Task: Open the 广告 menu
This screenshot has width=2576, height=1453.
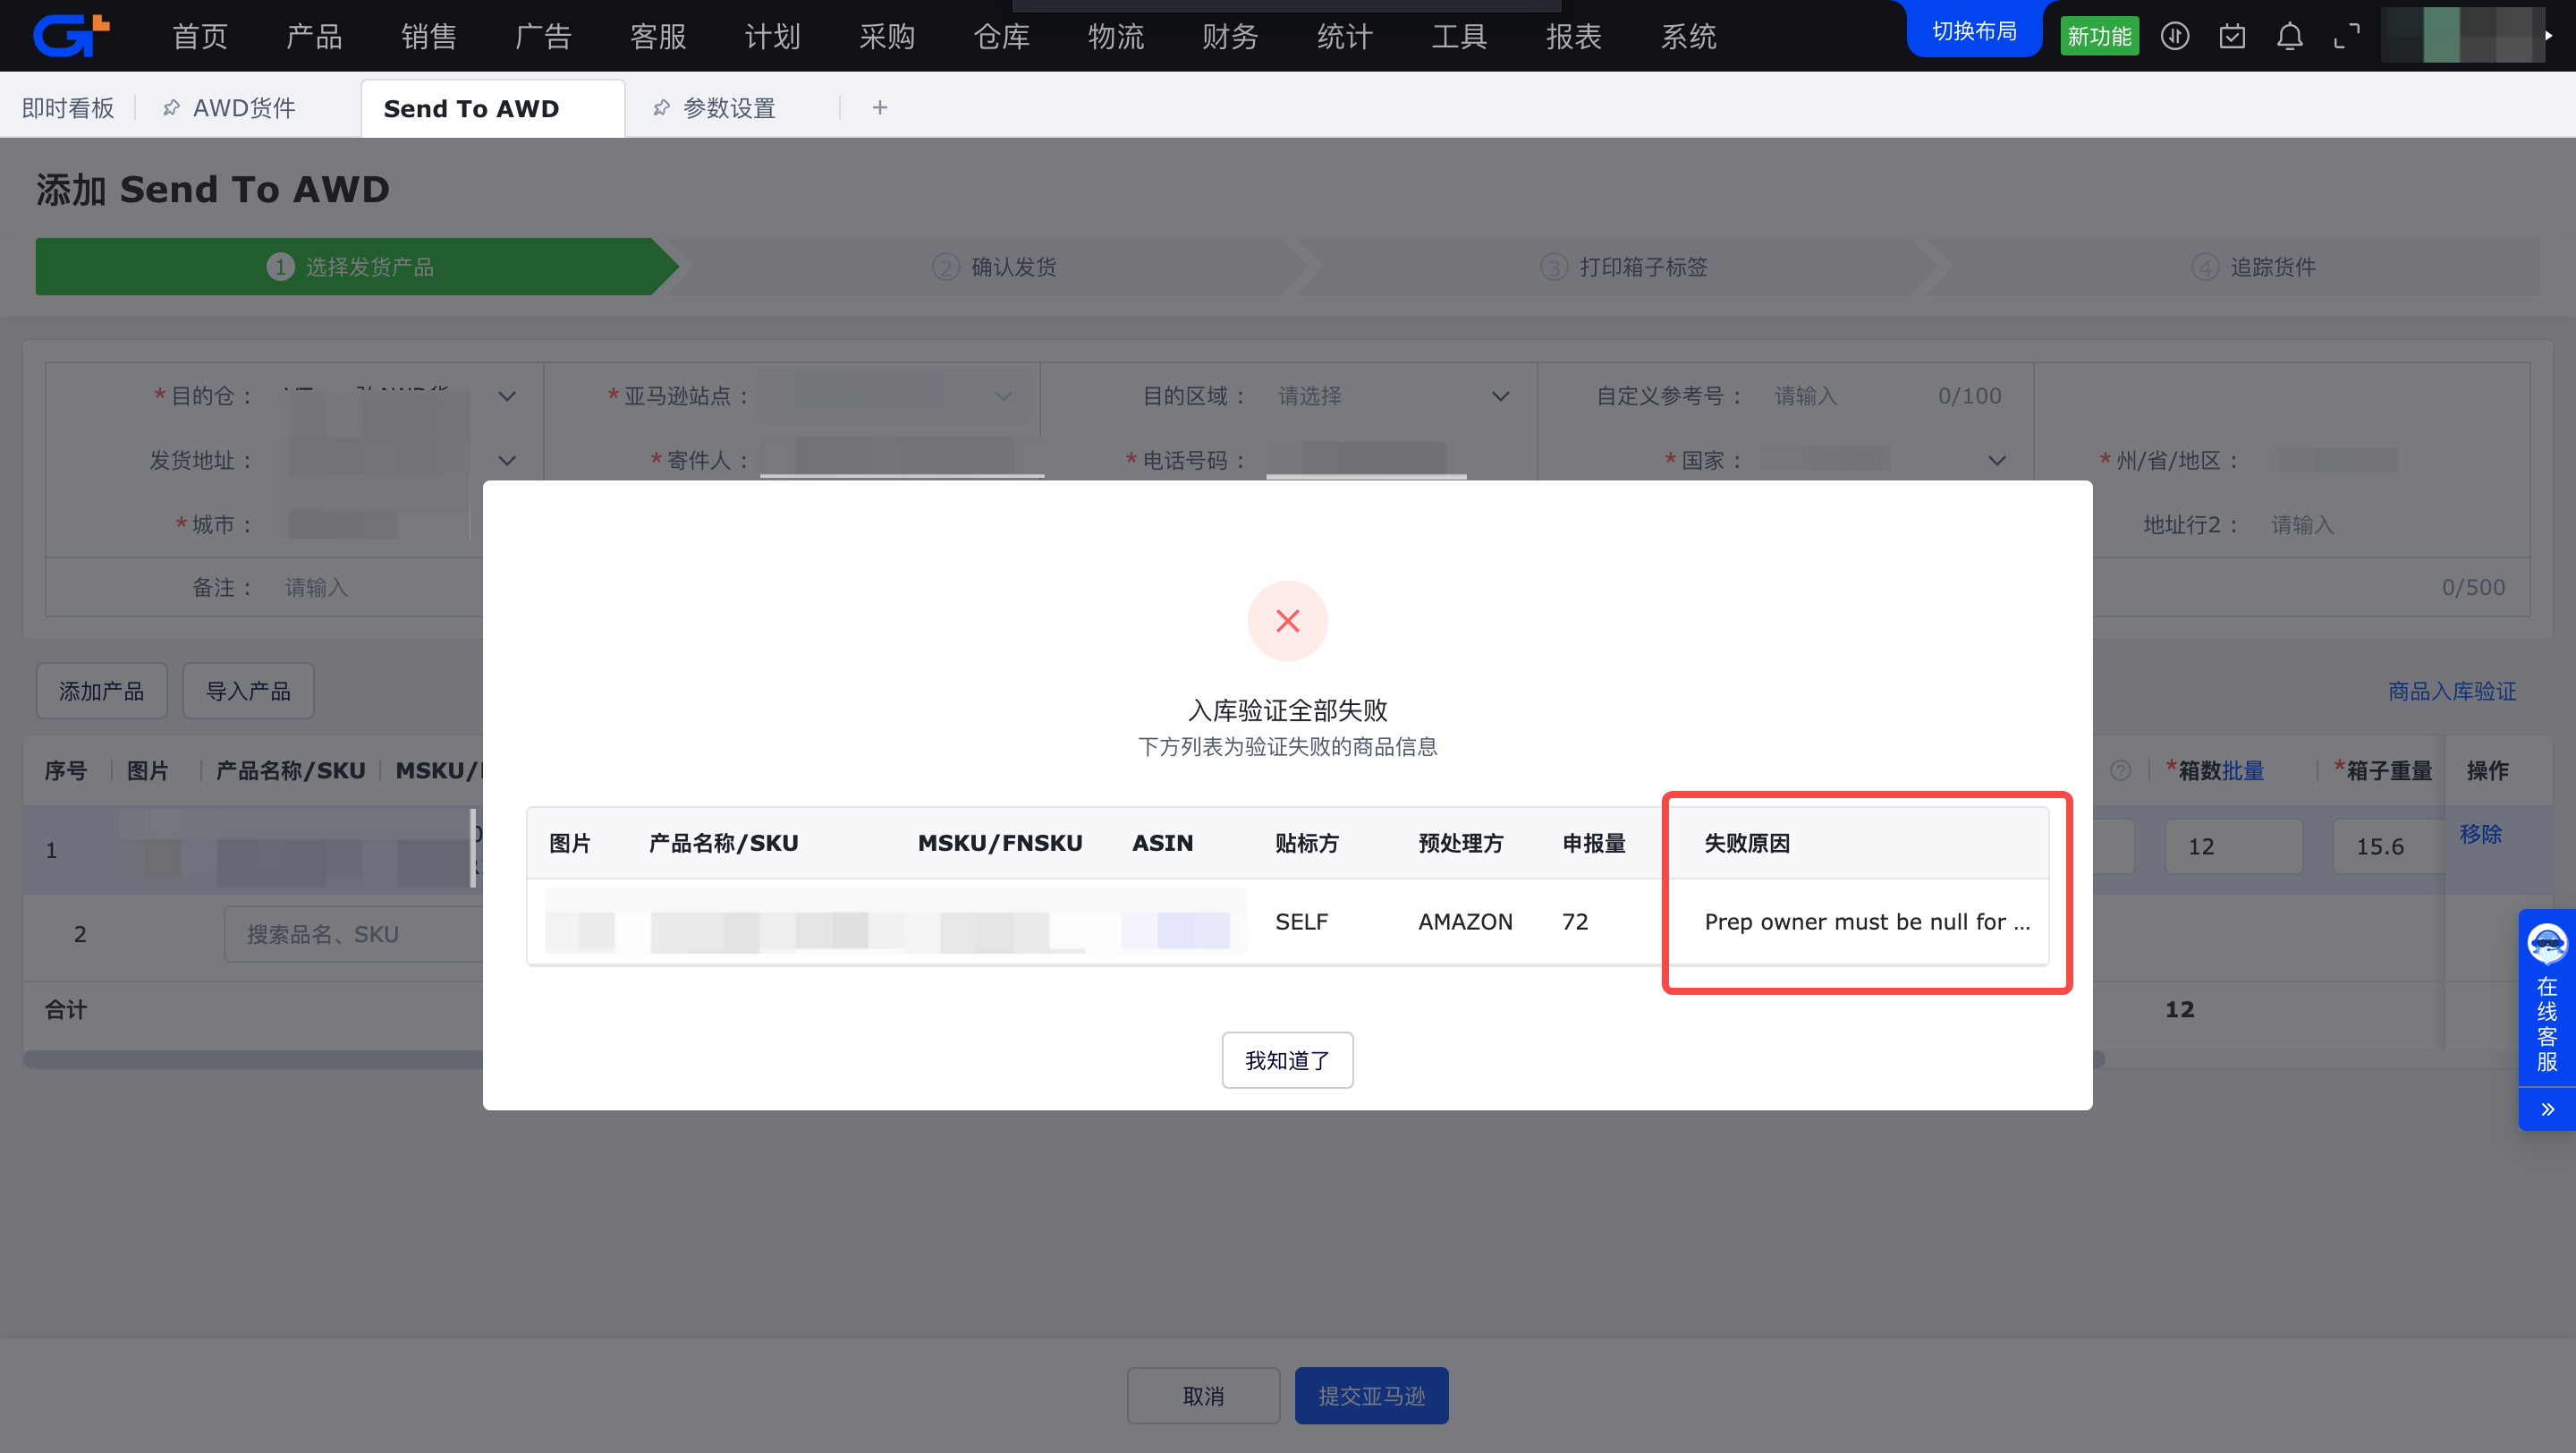Action: 543,36
